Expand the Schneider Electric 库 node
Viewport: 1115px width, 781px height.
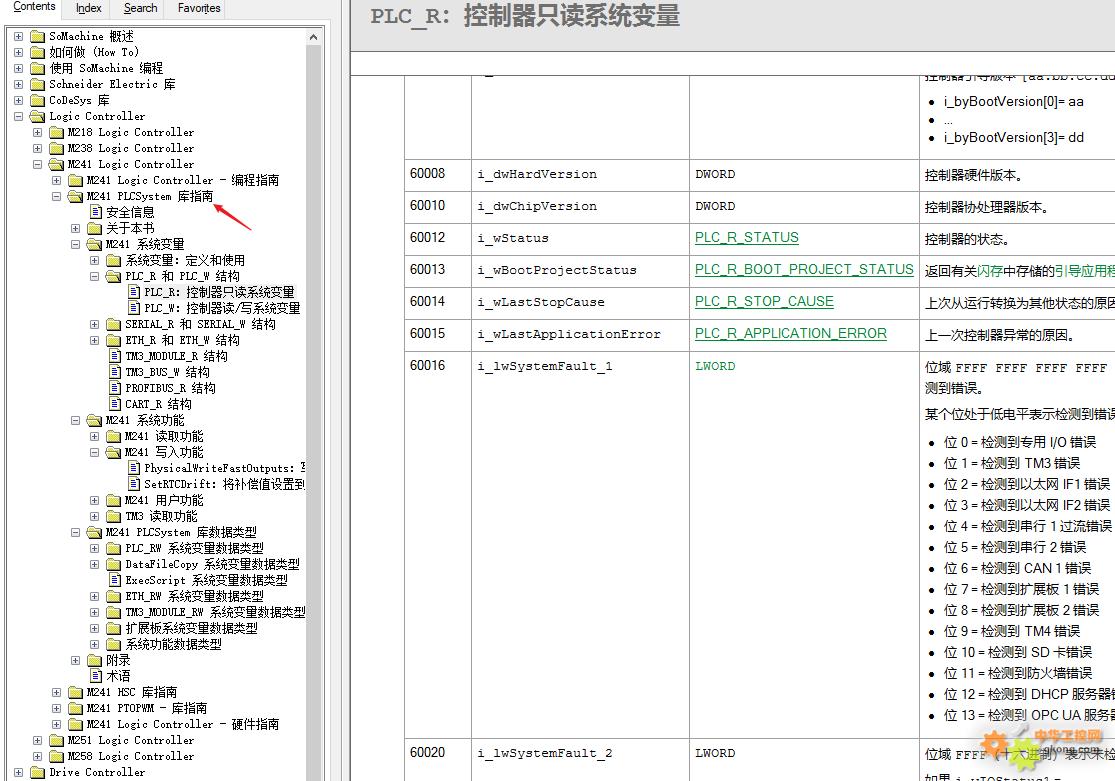pos(18,84)
